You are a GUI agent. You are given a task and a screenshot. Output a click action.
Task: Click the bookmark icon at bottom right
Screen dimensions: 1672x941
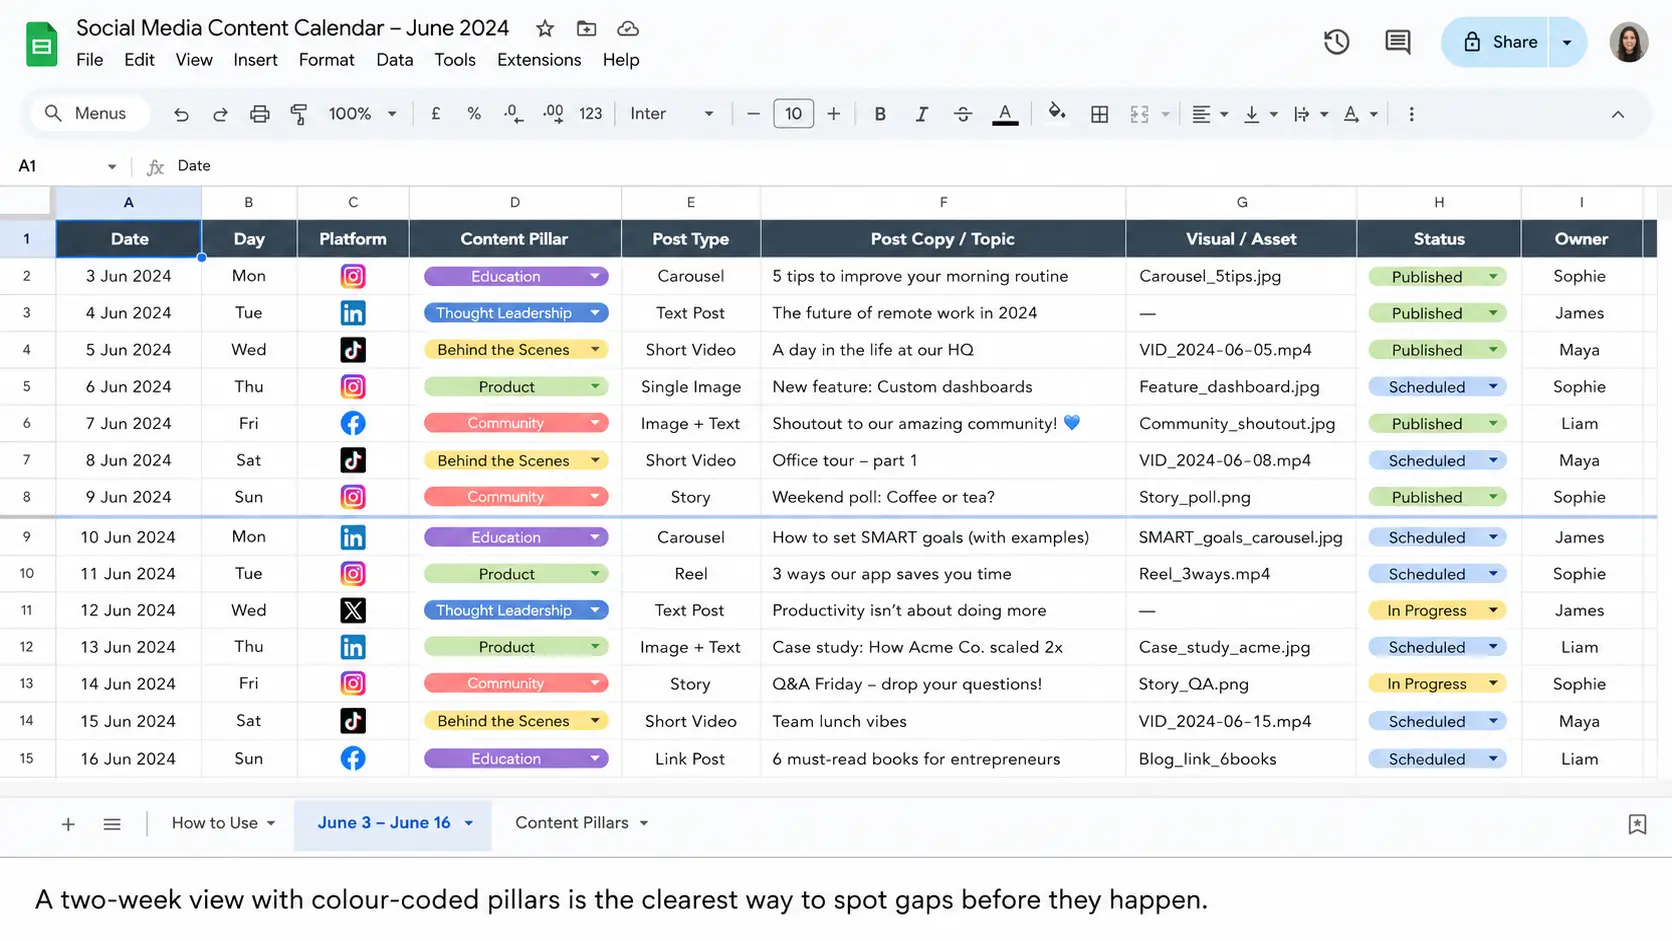[1637, 824]
